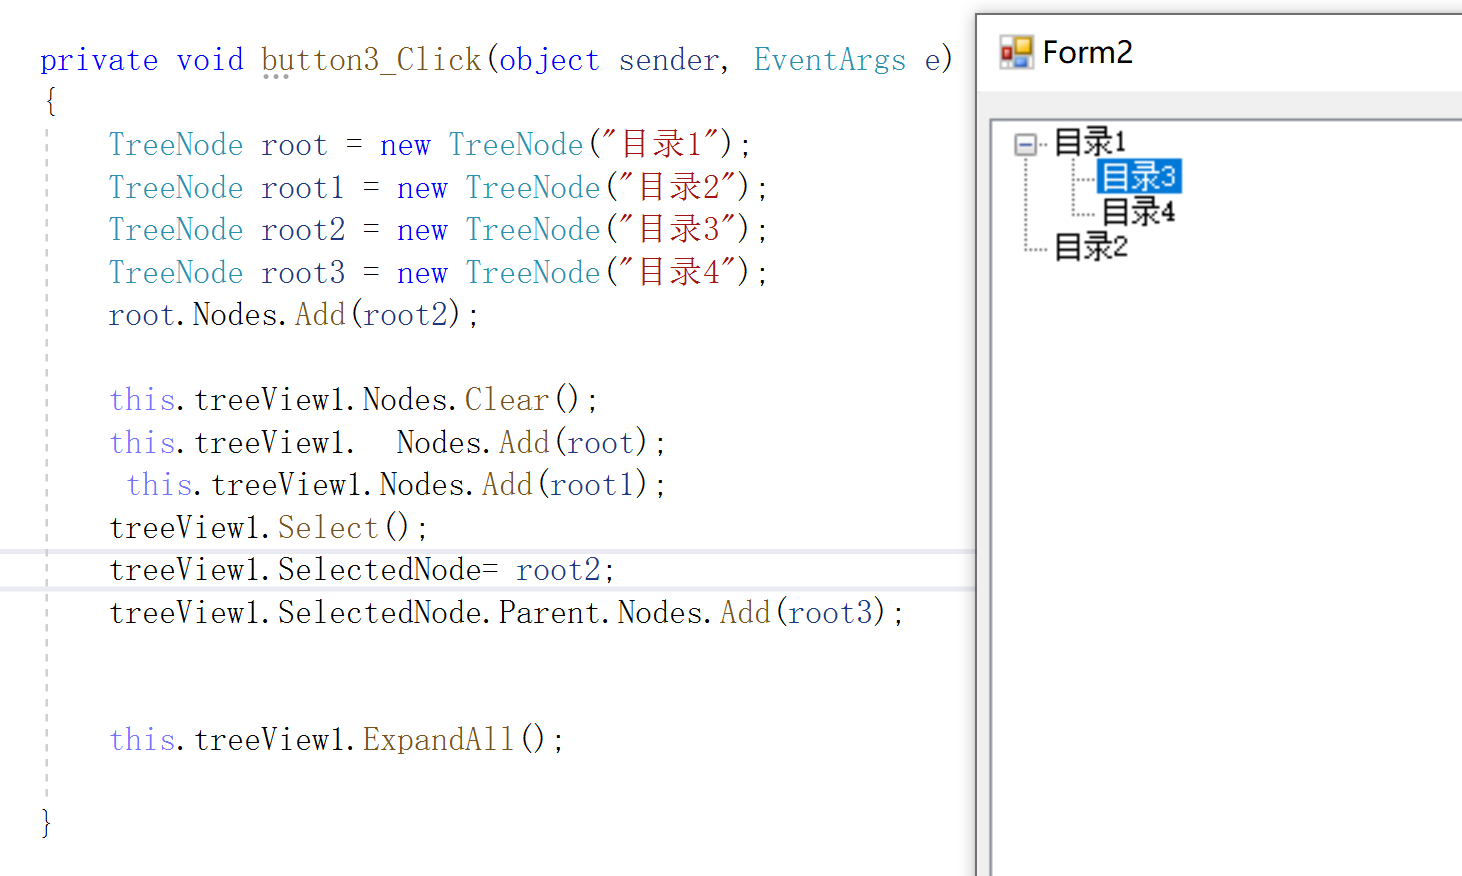Click inside the empty TreeView area

coord(1200,500)
